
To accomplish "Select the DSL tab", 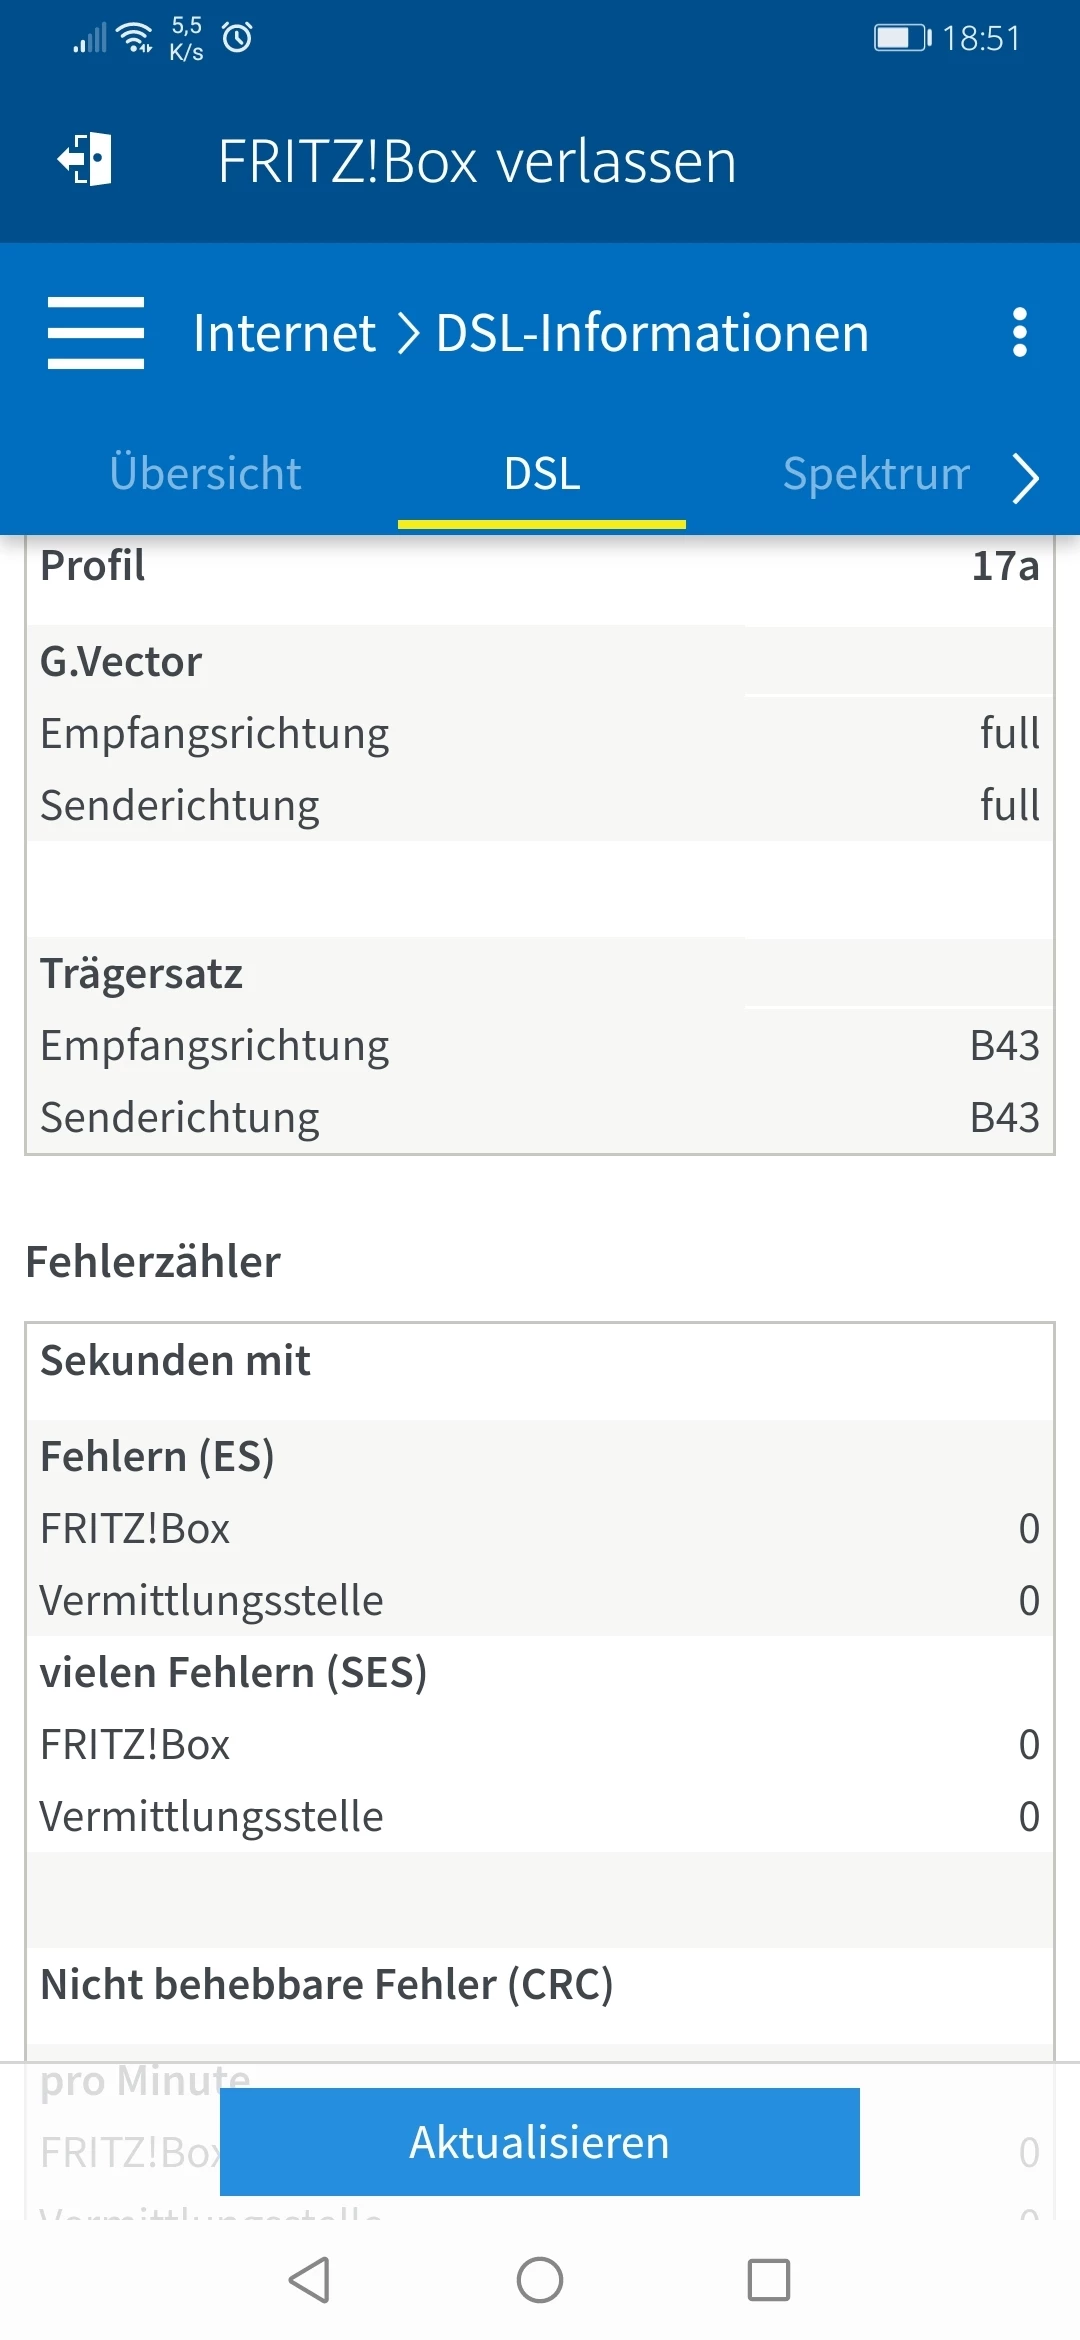I will pyautogui.click(x=542, y=474).
